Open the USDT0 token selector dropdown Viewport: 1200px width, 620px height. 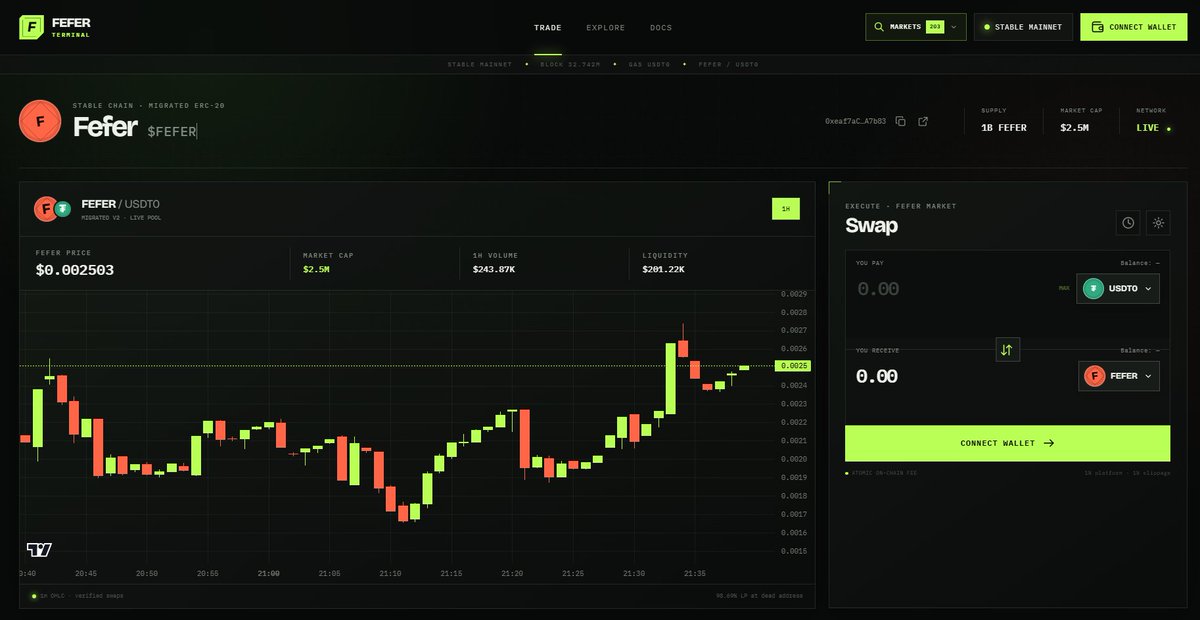(1118, 289)
